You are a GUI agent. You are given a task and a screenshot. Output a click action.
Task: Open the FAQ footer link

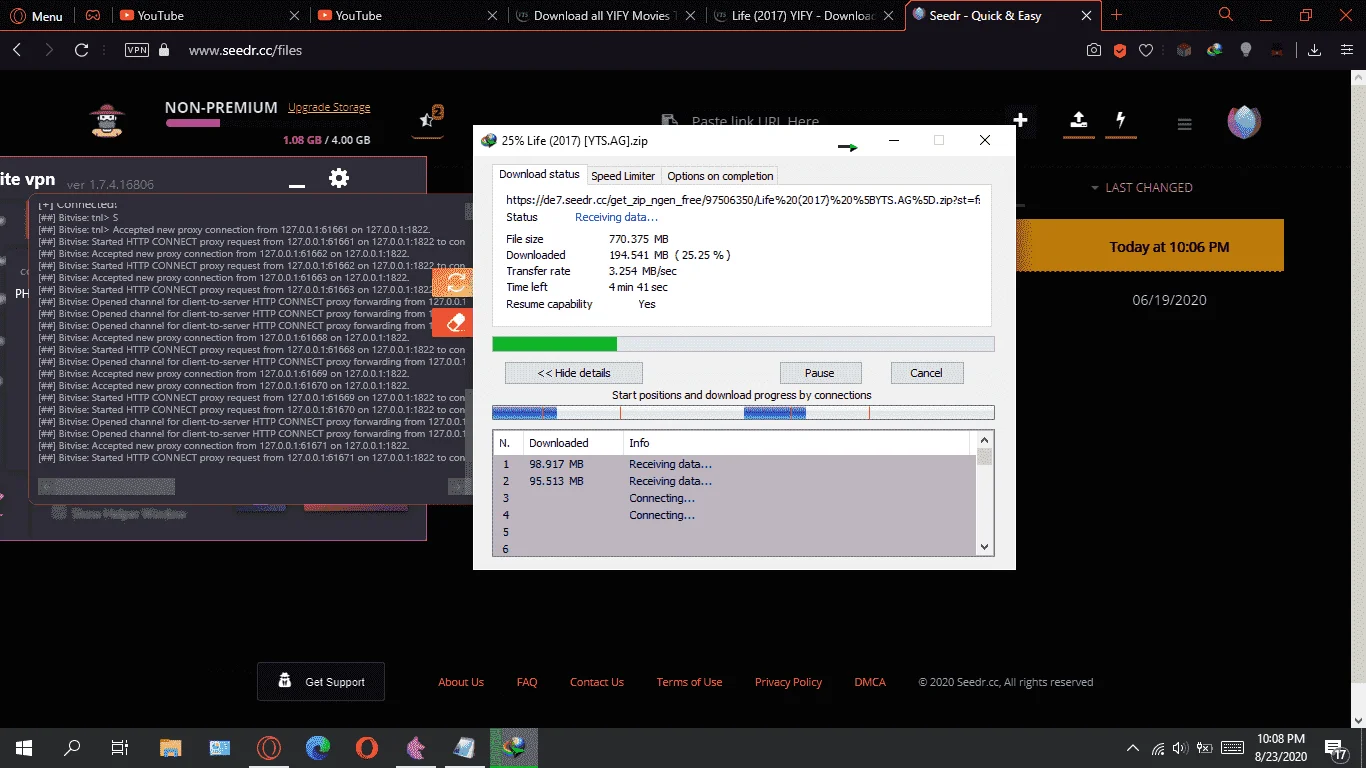point(527,682)
